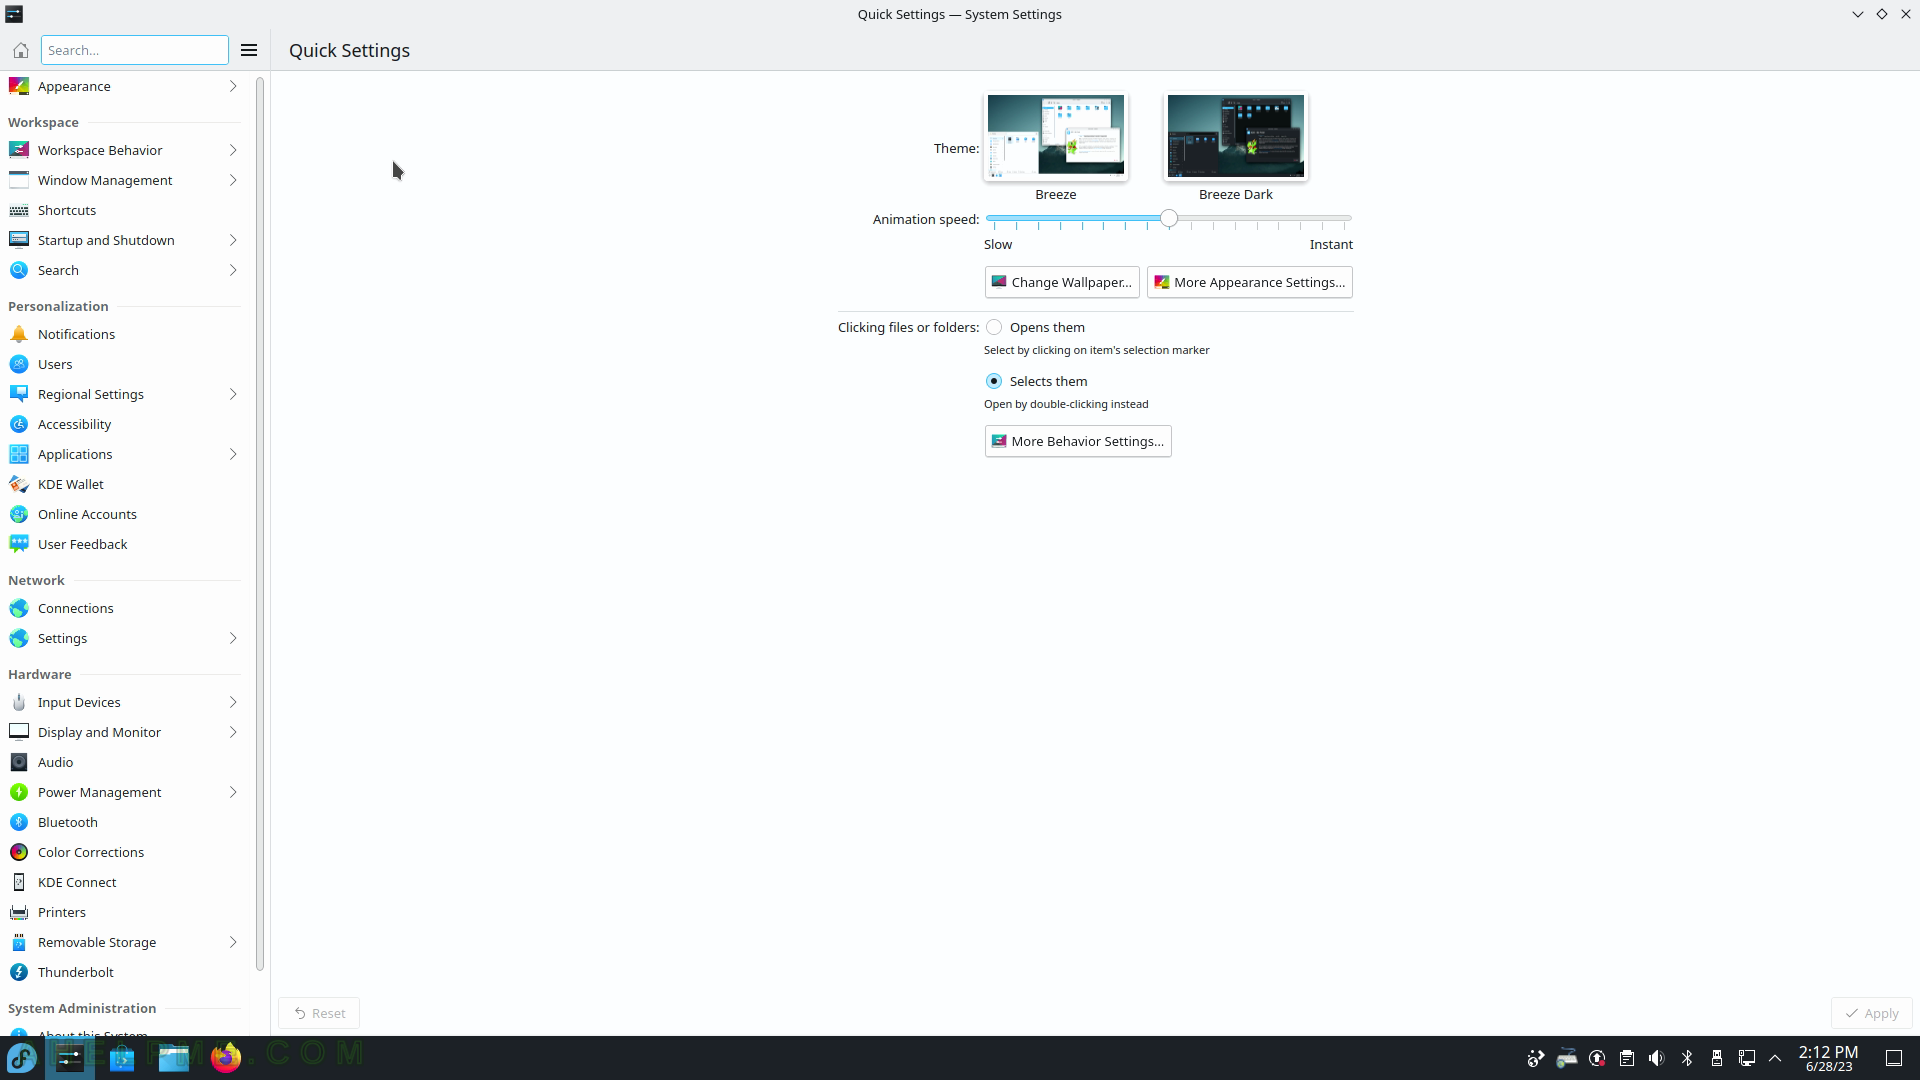1920x1080 pixels.
Task: Click the Accessibility icon
Action: click(x=19, y=424)
